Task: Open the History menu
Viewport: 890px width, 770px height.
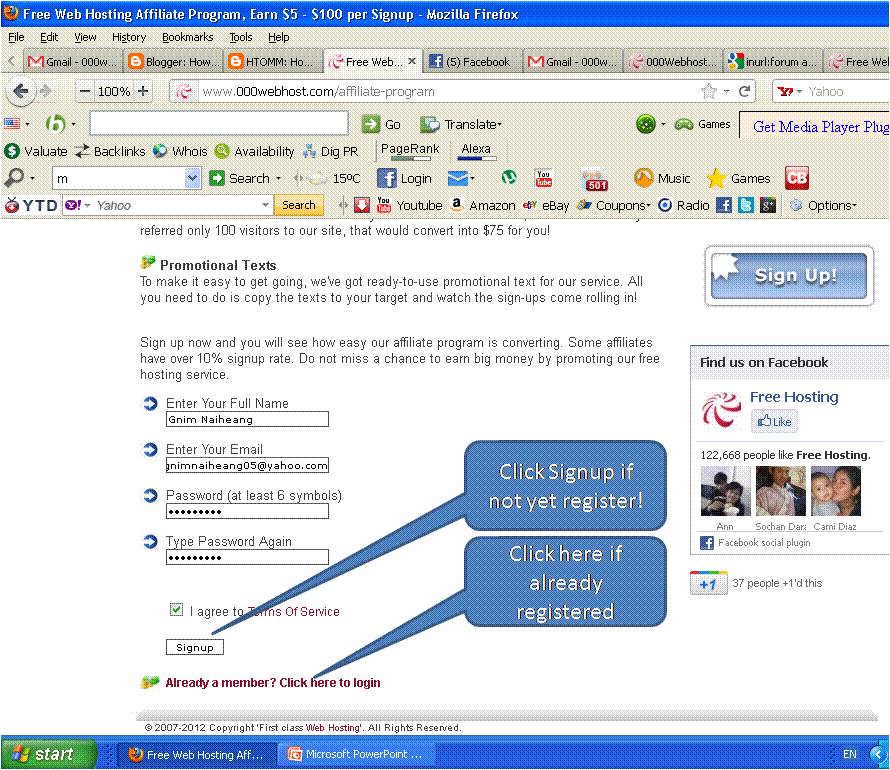Action: pos(129,37)
